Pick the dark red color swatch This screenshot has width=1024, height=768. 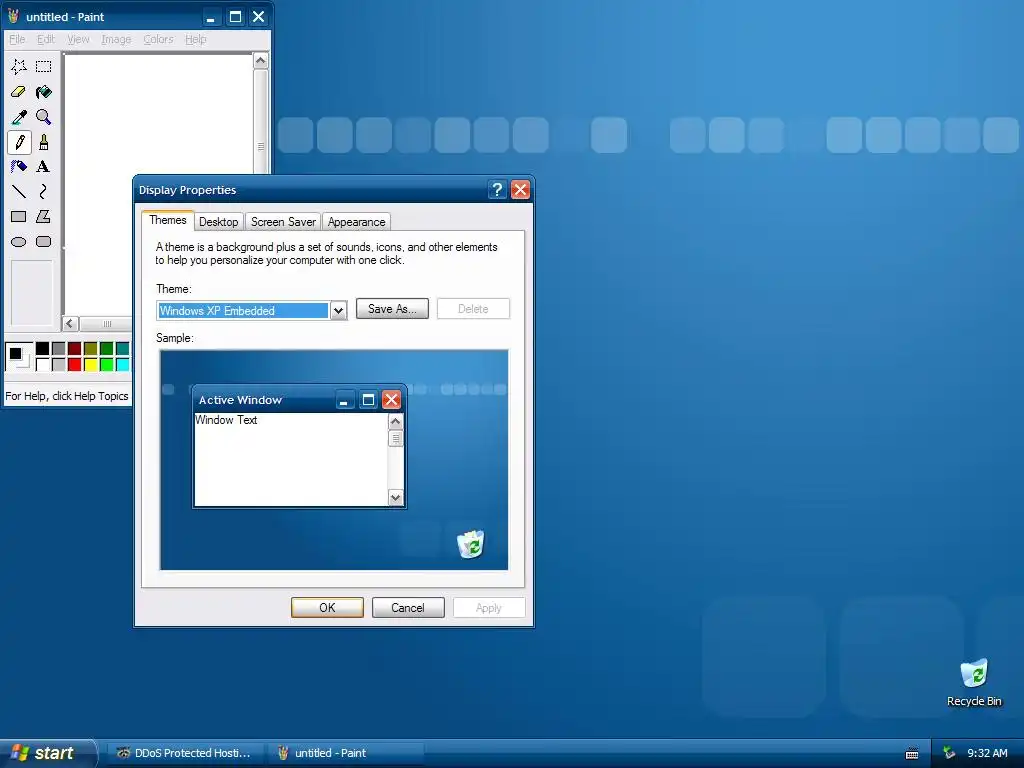[74, 348]
